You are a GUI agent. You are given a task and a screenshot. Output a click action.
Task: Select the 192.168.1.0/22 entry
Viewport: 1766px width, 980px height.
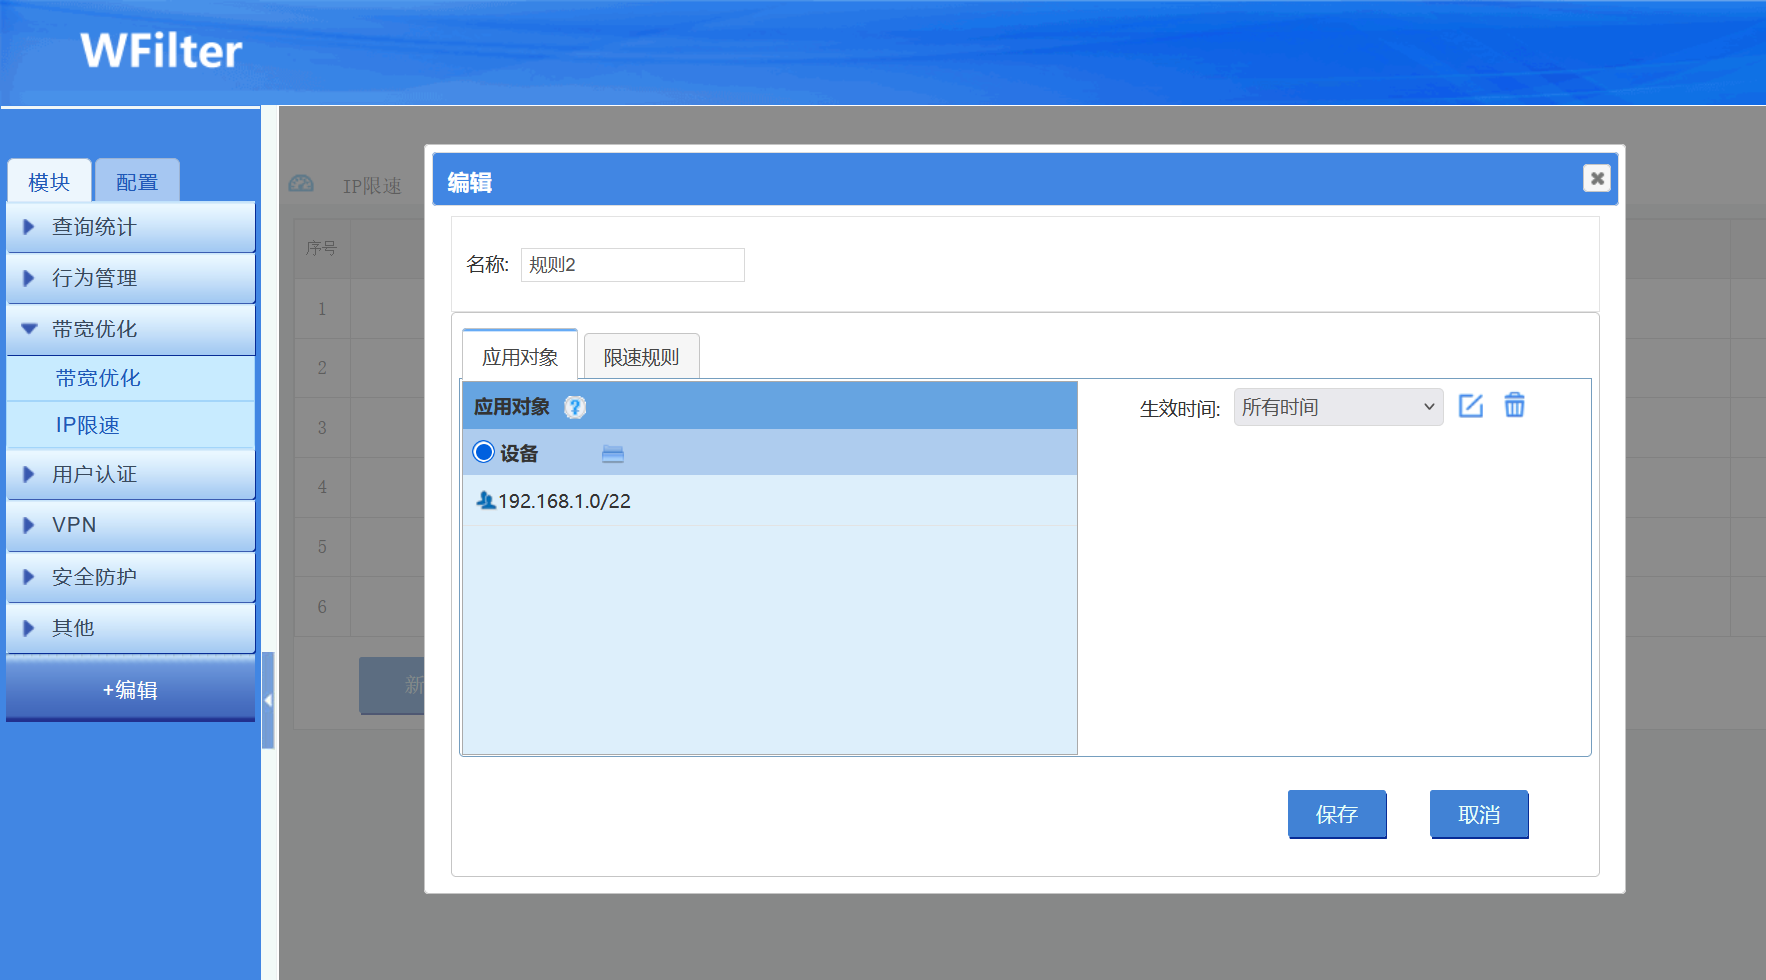tap(564, 501)
